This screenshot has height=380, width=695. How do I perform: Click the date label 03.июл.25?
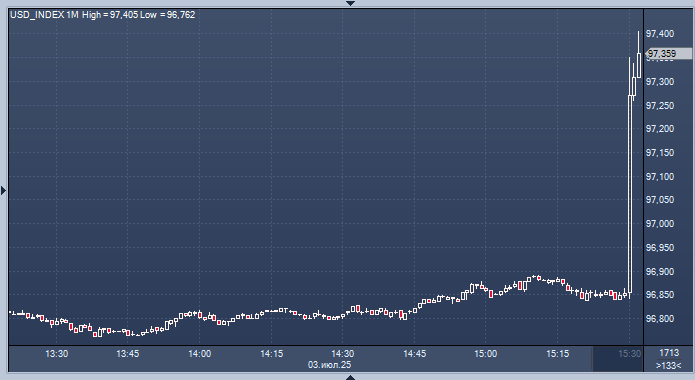(329, 365)
